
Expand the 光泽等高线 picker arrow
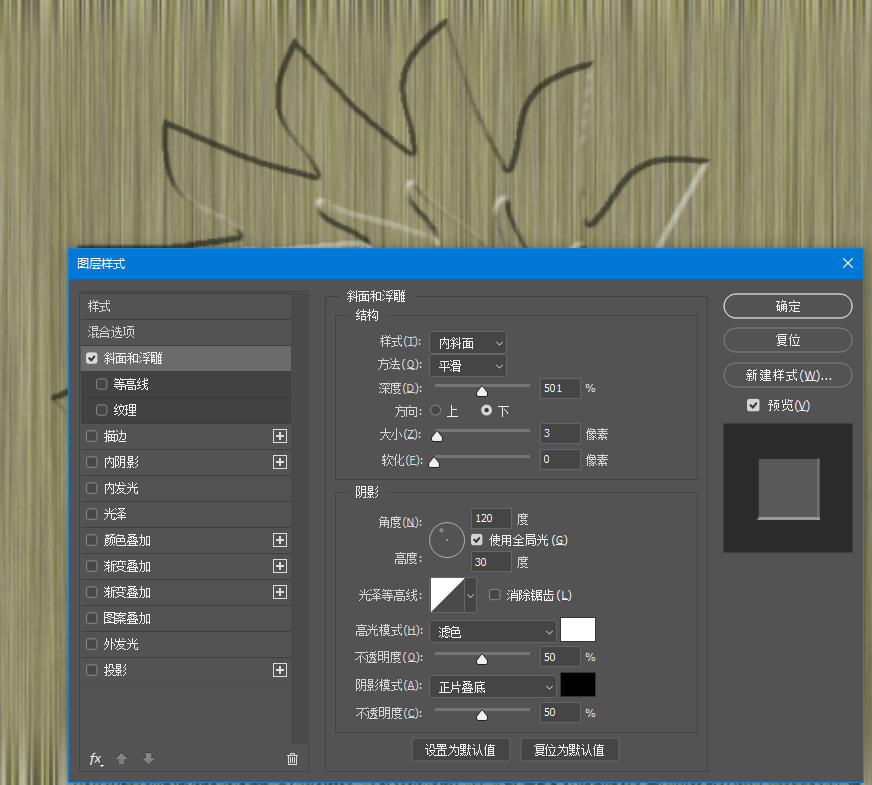[x=470, y=595]
